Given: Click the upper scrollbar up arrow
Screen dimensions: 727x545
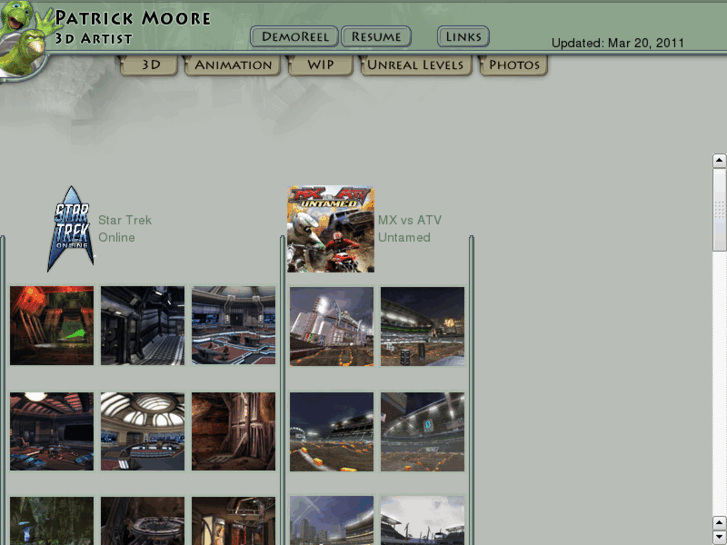Looking at the screenshot, I should [719, 160].
